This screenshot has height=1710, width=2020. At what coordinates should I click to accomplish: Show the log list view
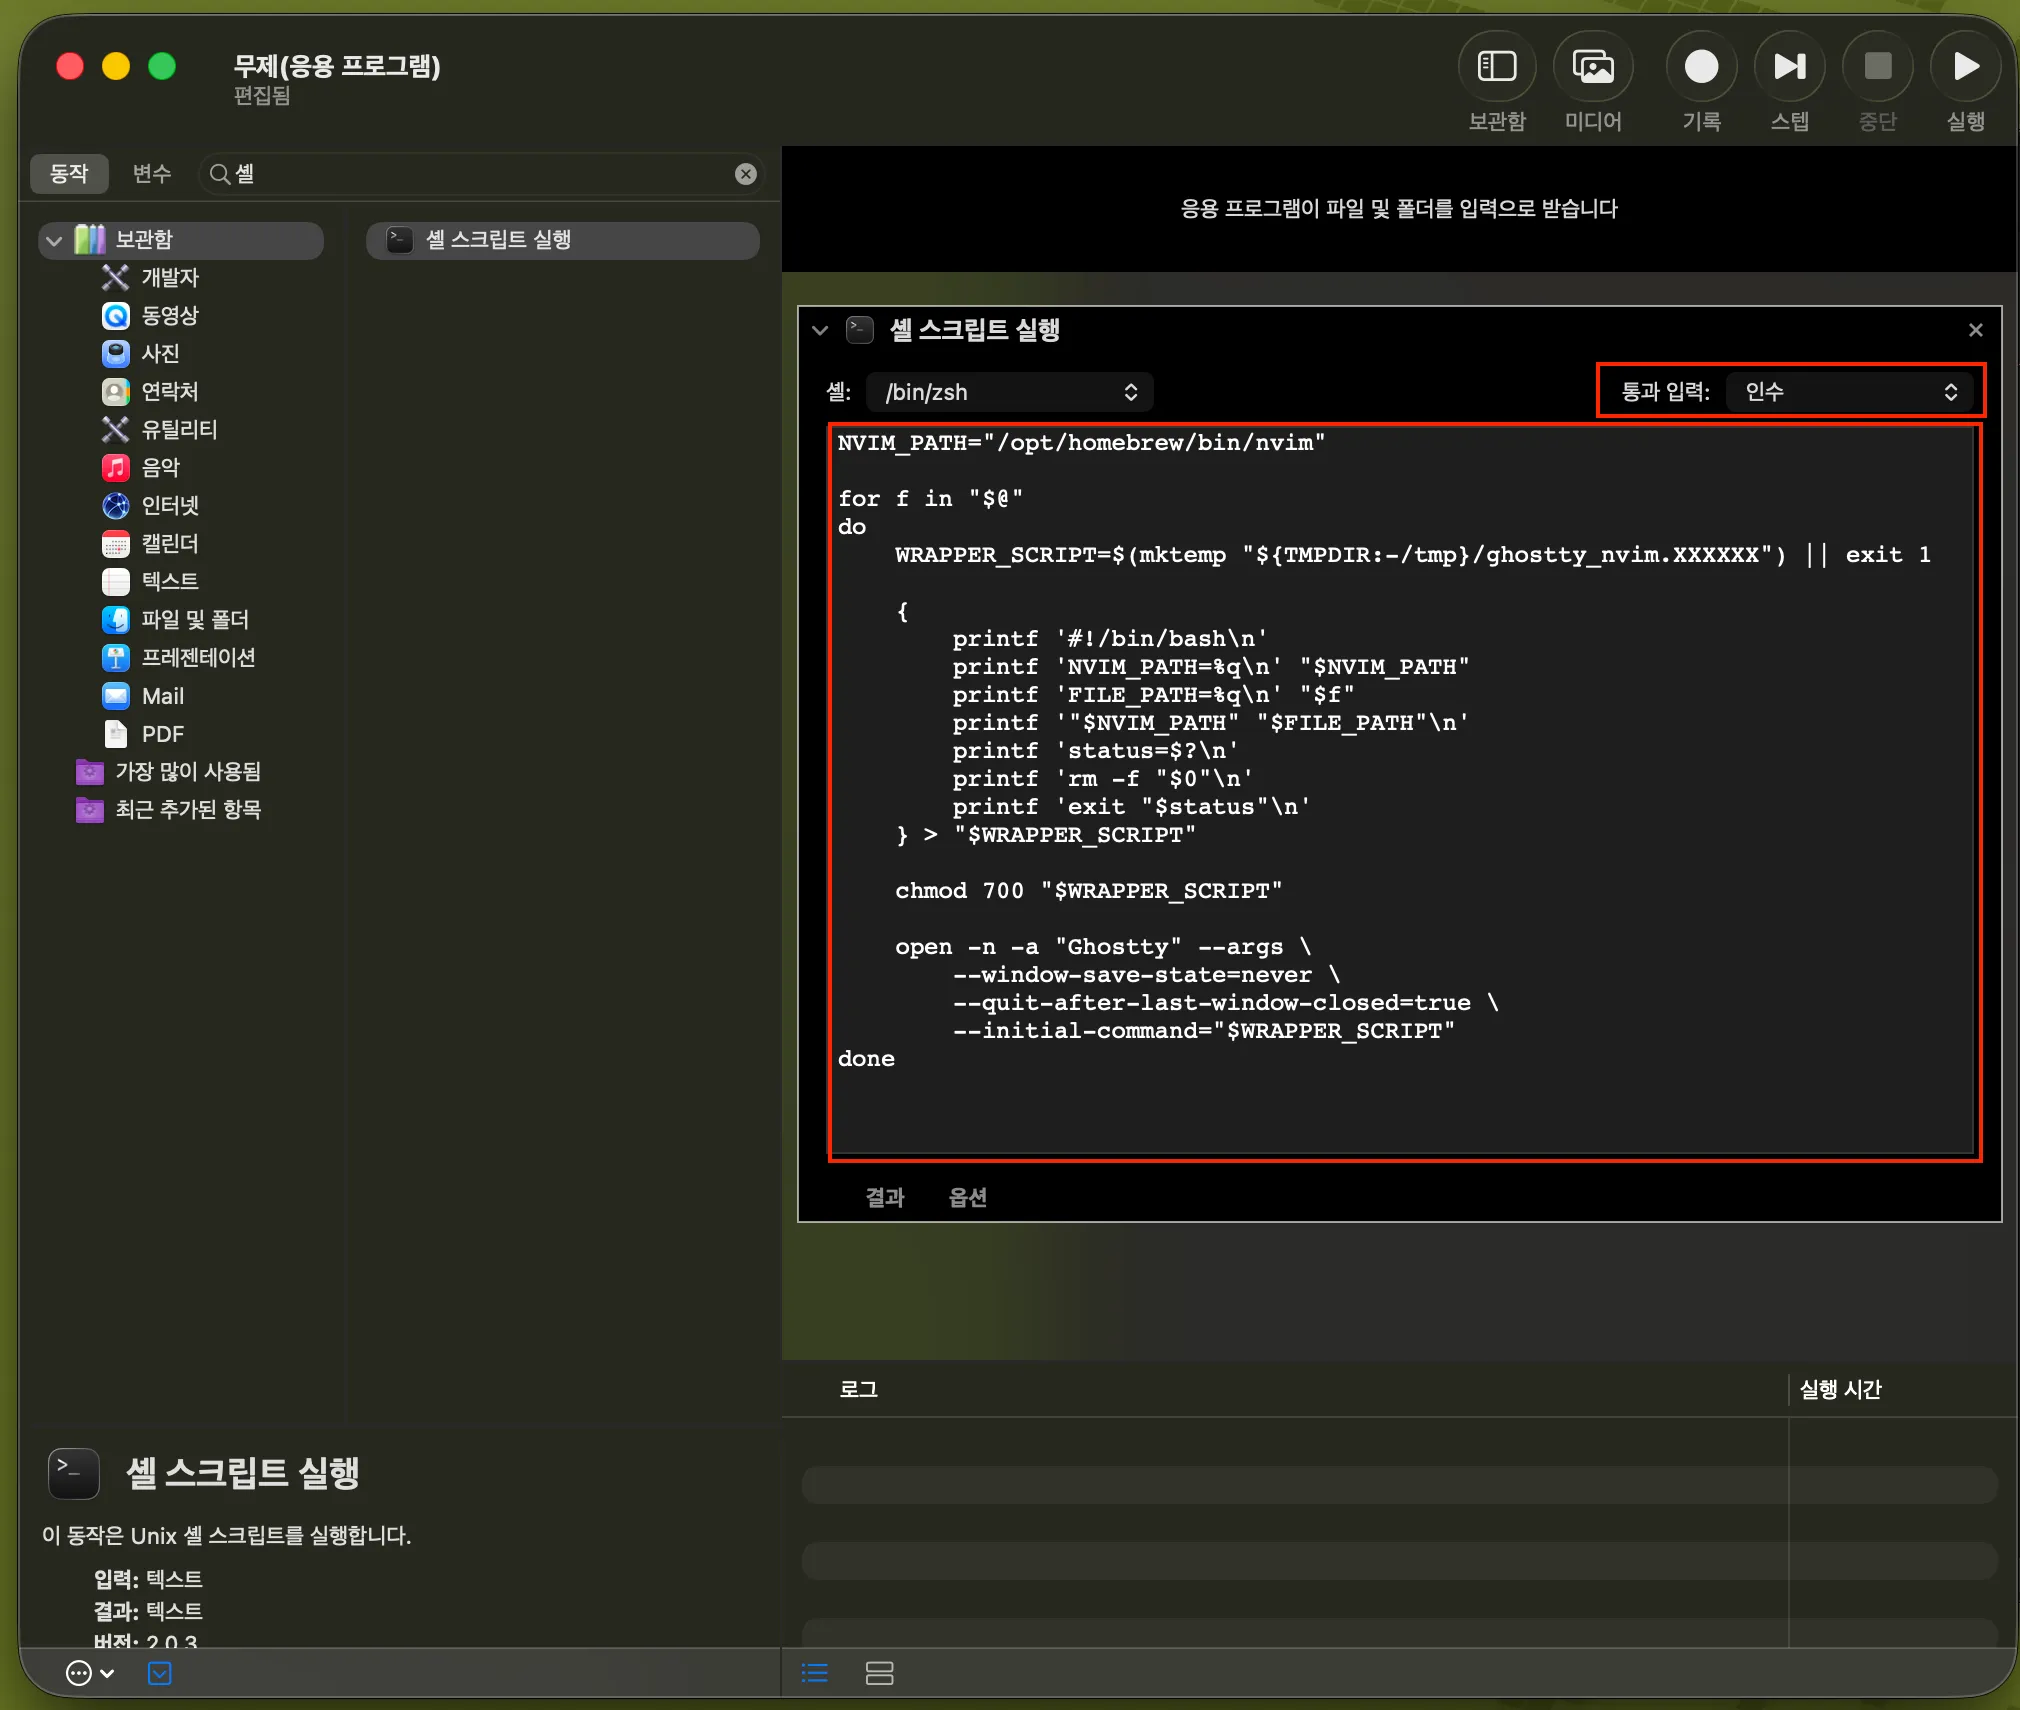pos(815,1673)
